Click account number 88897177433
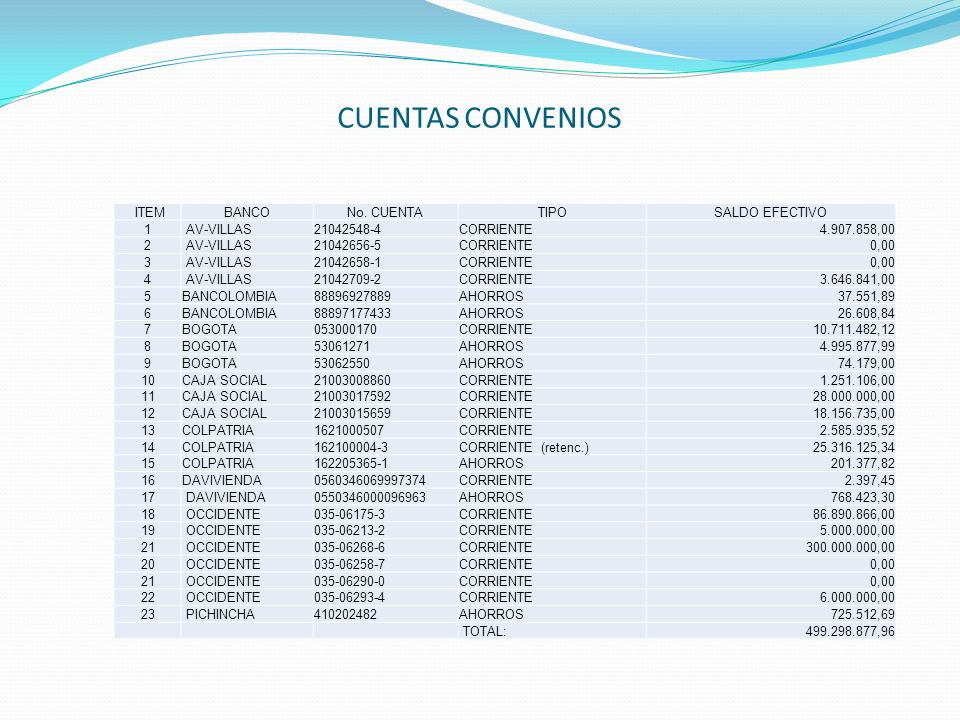 [x=352, y=313]
